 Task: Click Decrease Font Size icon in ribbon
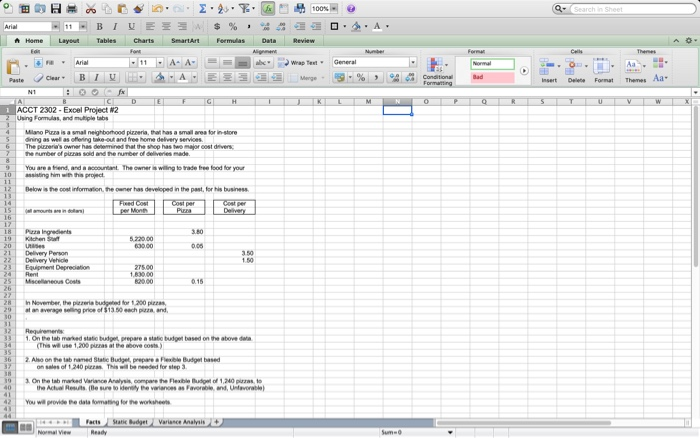pos(189,63)
